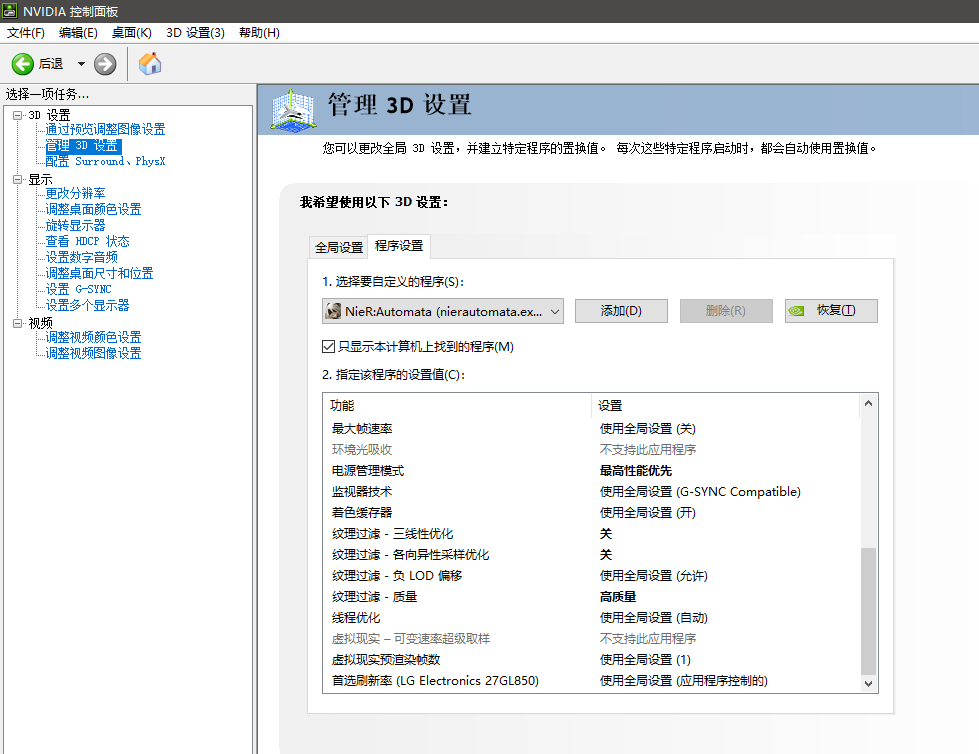This screenshot has height=754, width=979.
Task: Open 设置 G-SYNC task
Action: coord(78,289)
